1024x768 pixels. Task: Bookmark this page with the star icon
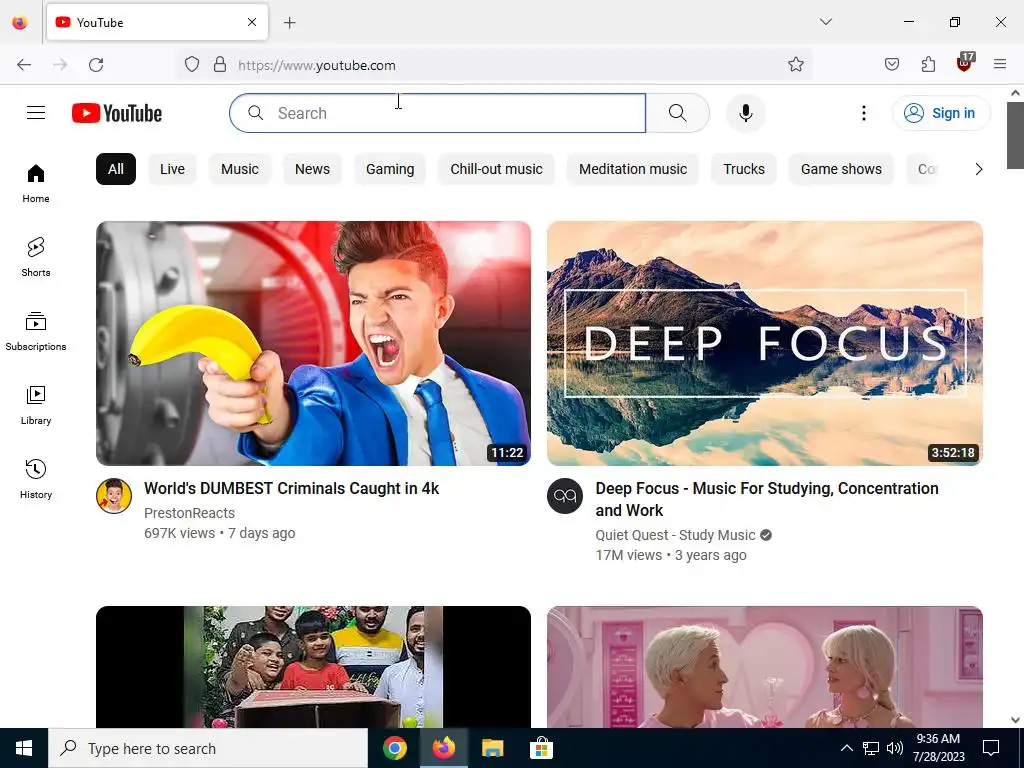click(795, 65)
